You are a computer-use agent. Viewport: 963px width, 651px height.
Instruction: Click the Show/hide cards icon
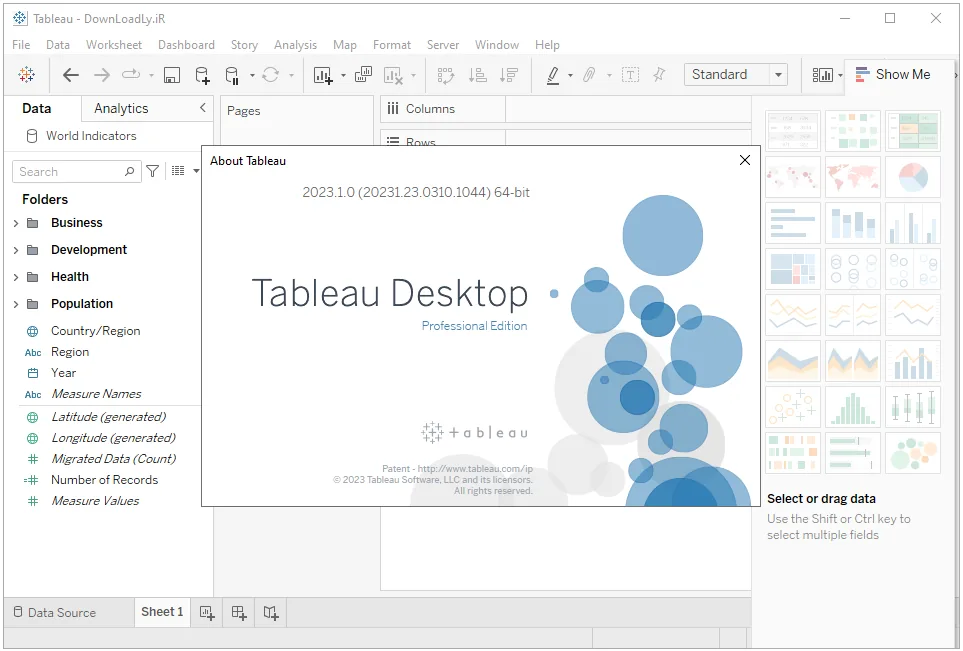822,75
